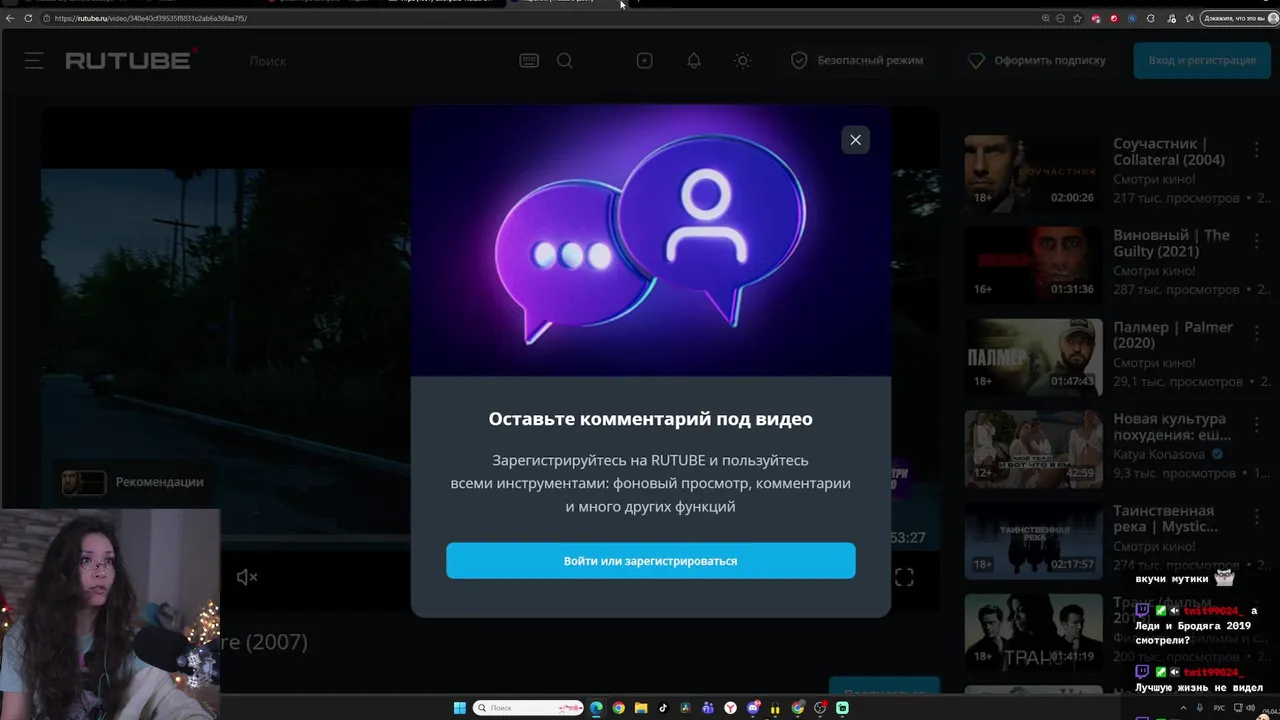The image size is (1280, 720).
Task: Open Соучастник | Collateral (2004) thumbnail
Action: tap(1033, 174)
